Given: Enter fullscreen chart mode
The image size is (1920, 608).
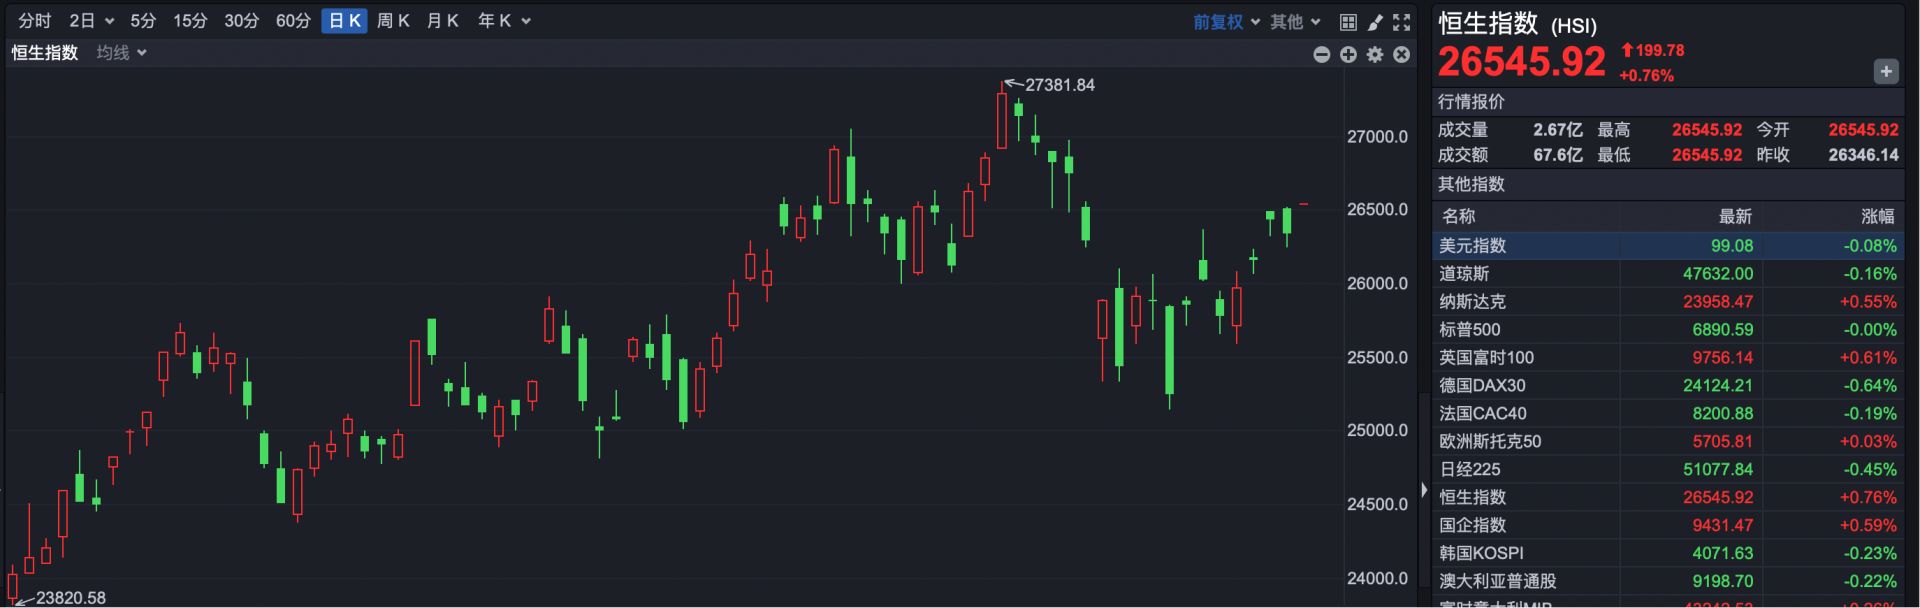Looking at the screenshot, I should pyautogui.click(x=1402, y=22).
